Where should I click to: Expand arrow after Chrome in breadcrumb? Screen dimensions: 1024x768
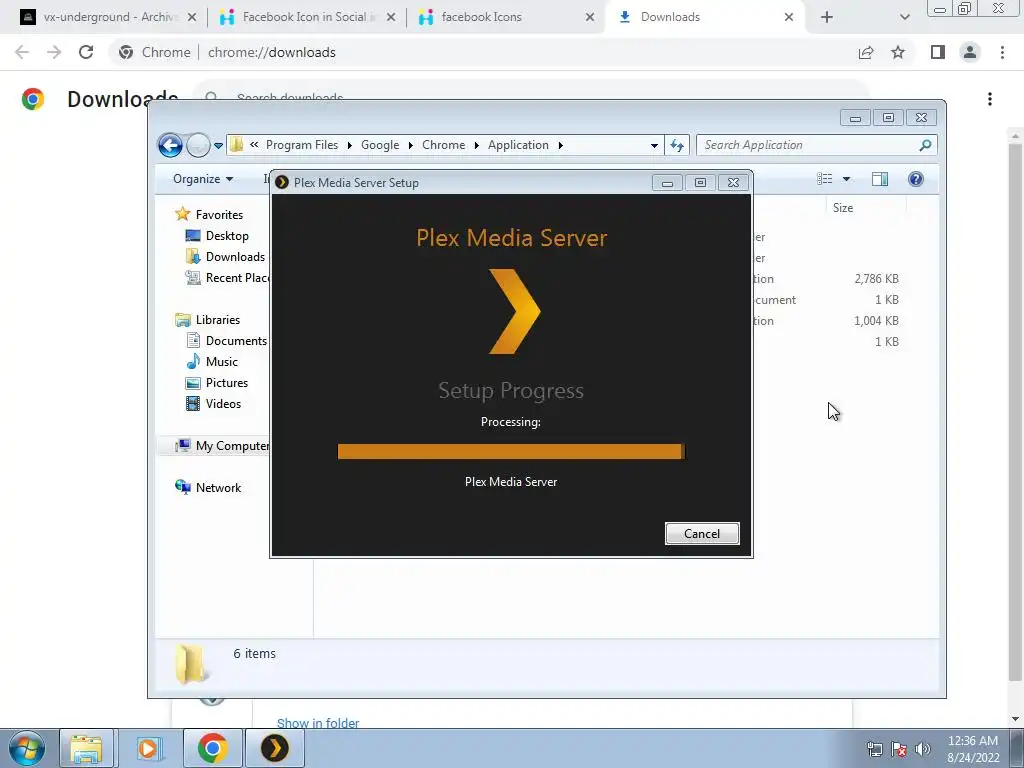click(x=476, y=145)
